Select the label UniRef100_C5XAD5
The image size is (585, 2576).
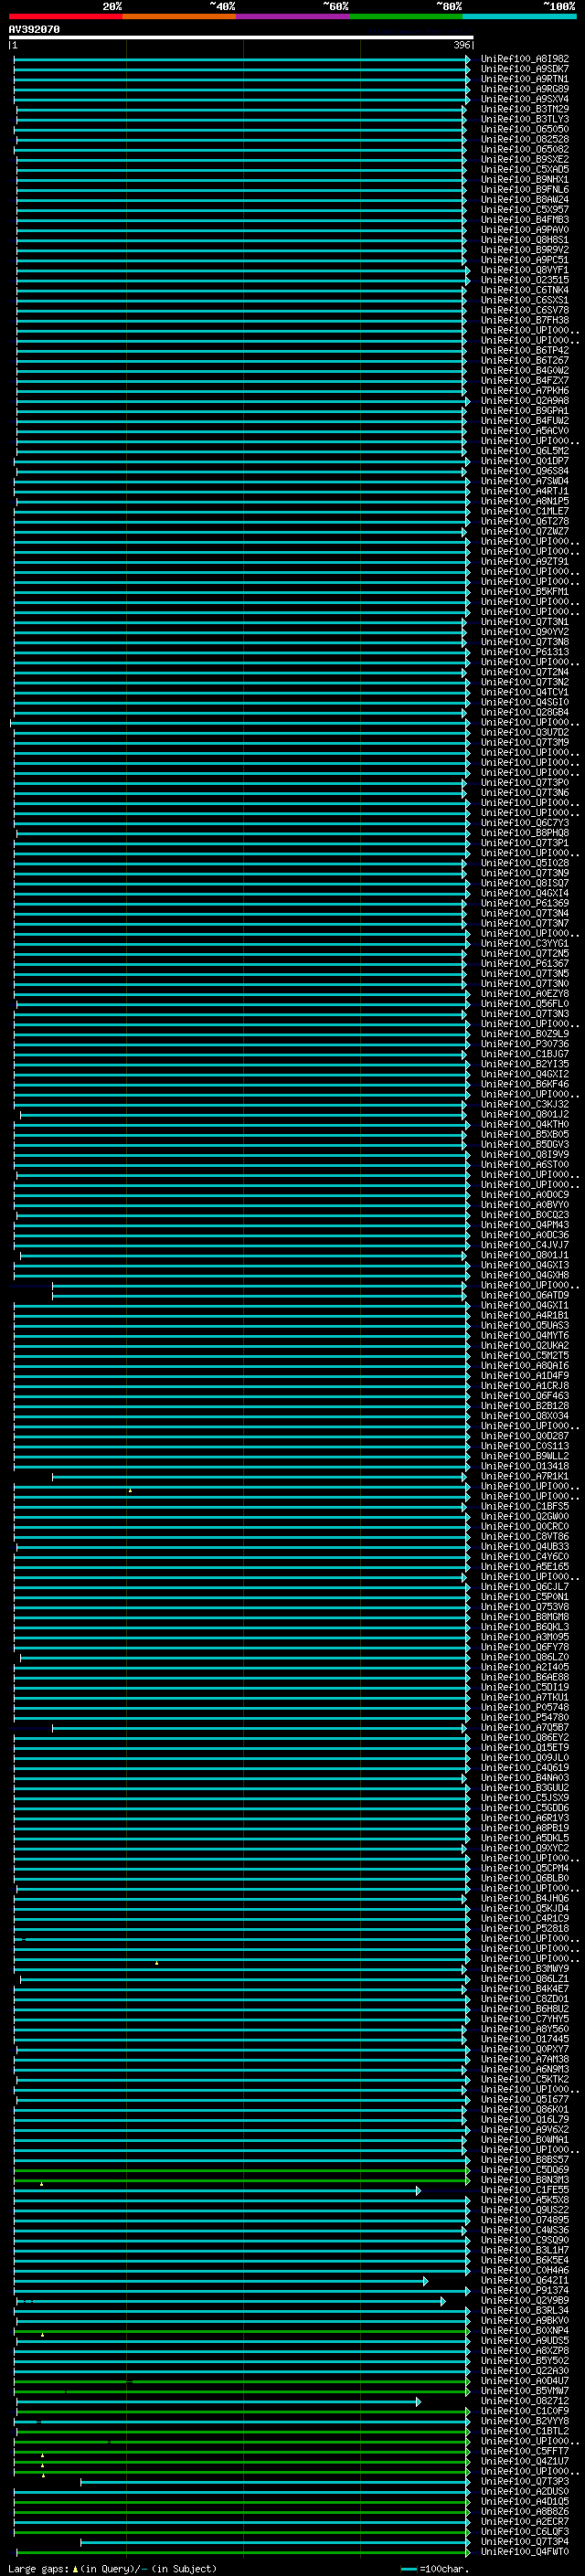click(x=525, y=170)
